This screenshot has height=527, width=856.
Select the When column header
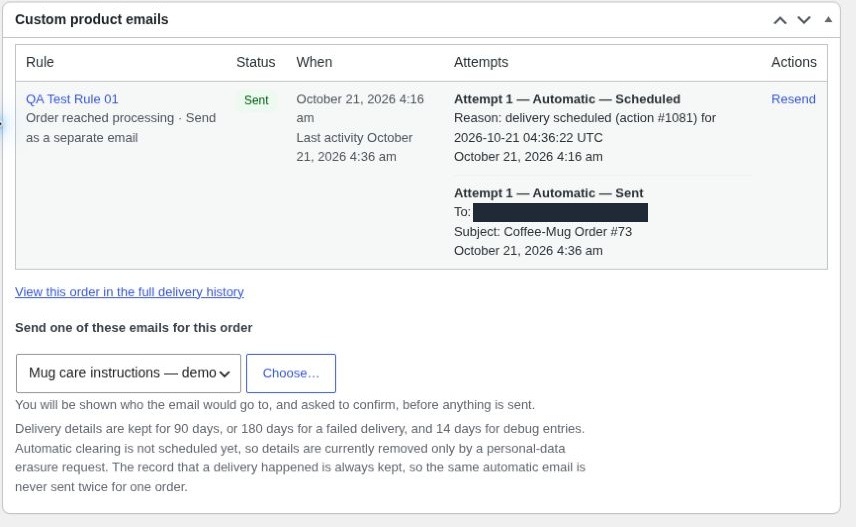[x=314, y=62]
